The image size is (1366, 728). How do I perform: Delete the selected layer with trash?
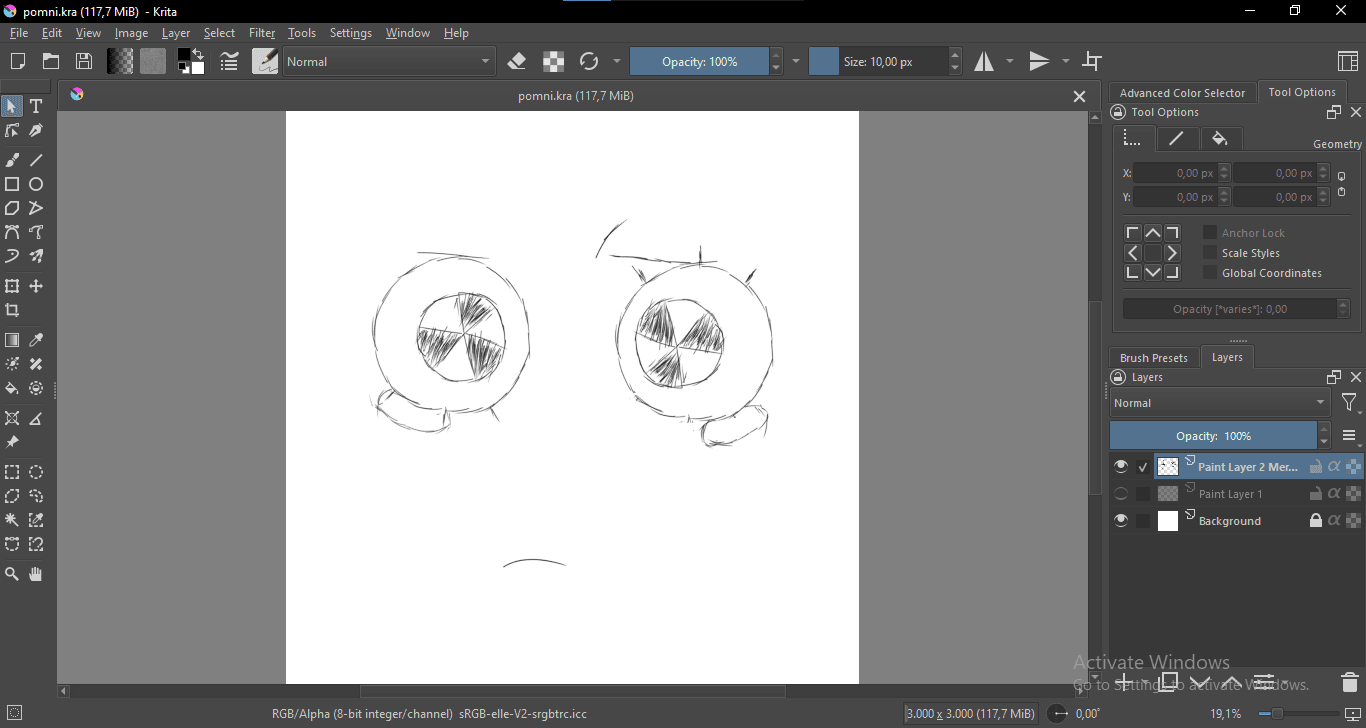(1350, 683)
